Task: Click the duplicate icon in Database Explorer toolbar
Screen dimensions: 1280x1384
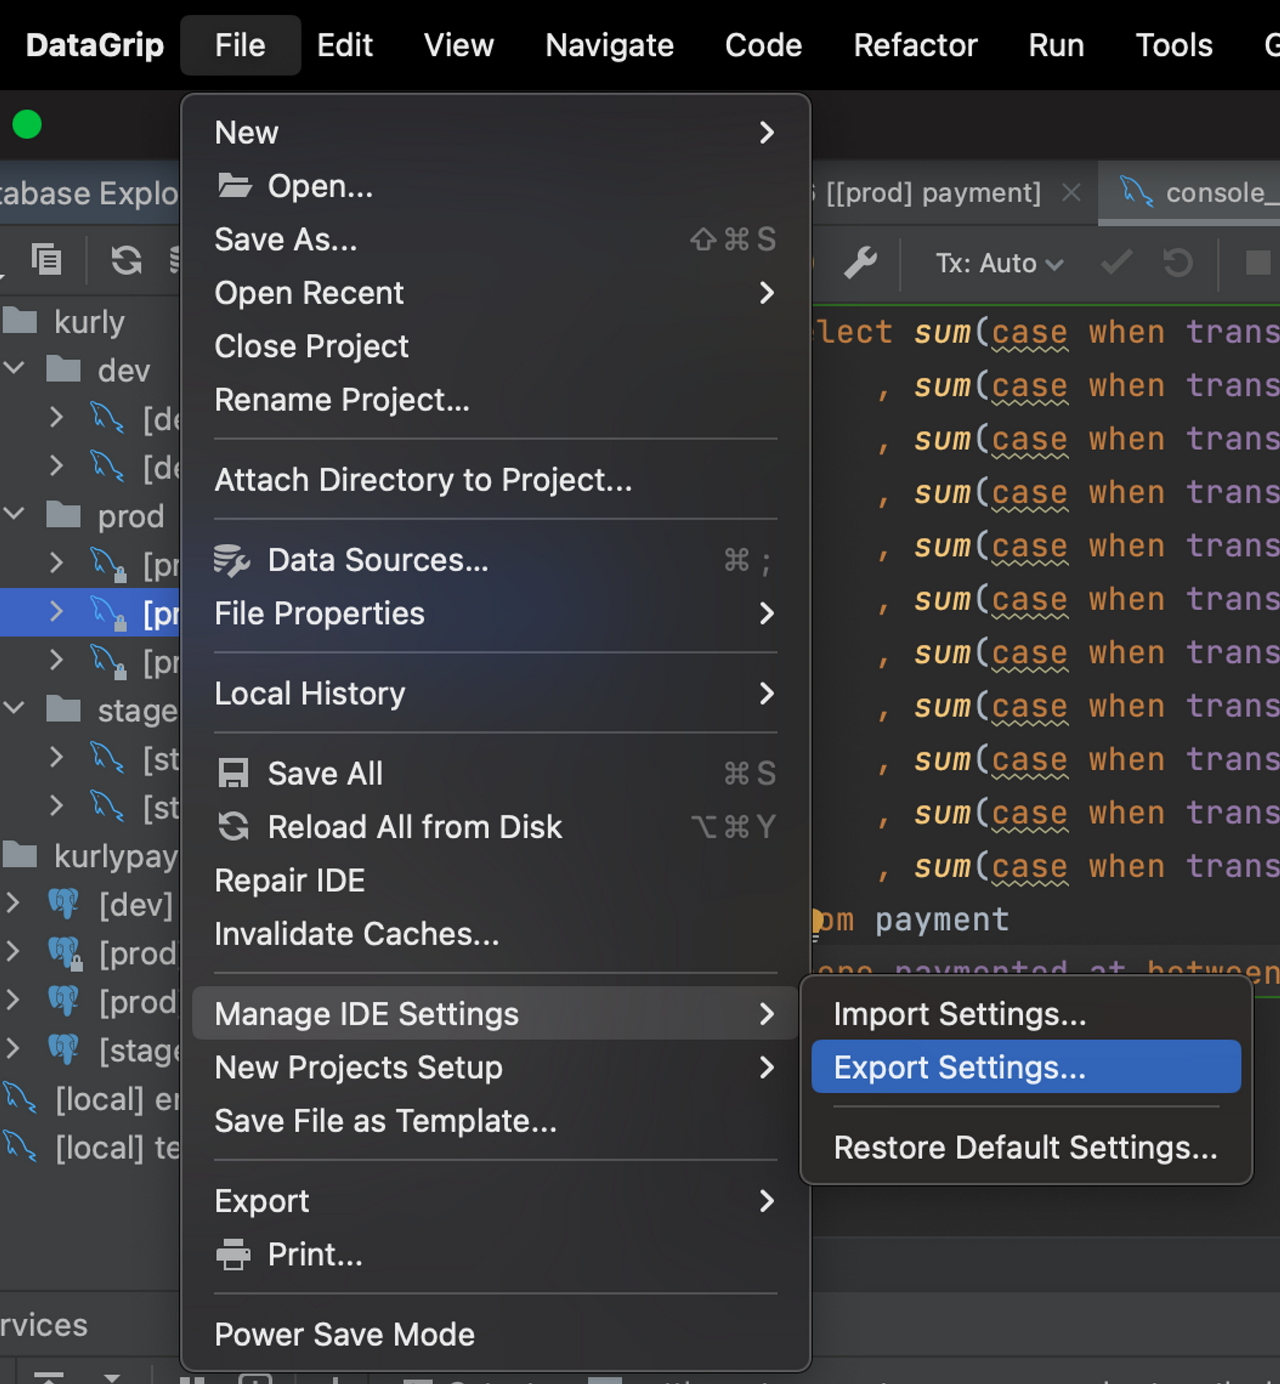Action: click(46, 259)
